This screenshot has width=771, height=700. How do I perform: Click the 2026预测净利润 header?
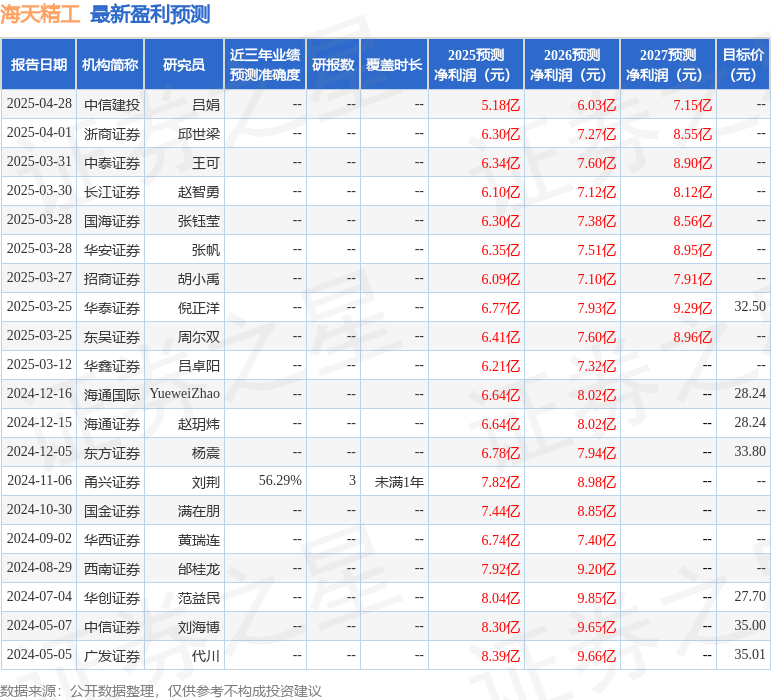[572, 64]
